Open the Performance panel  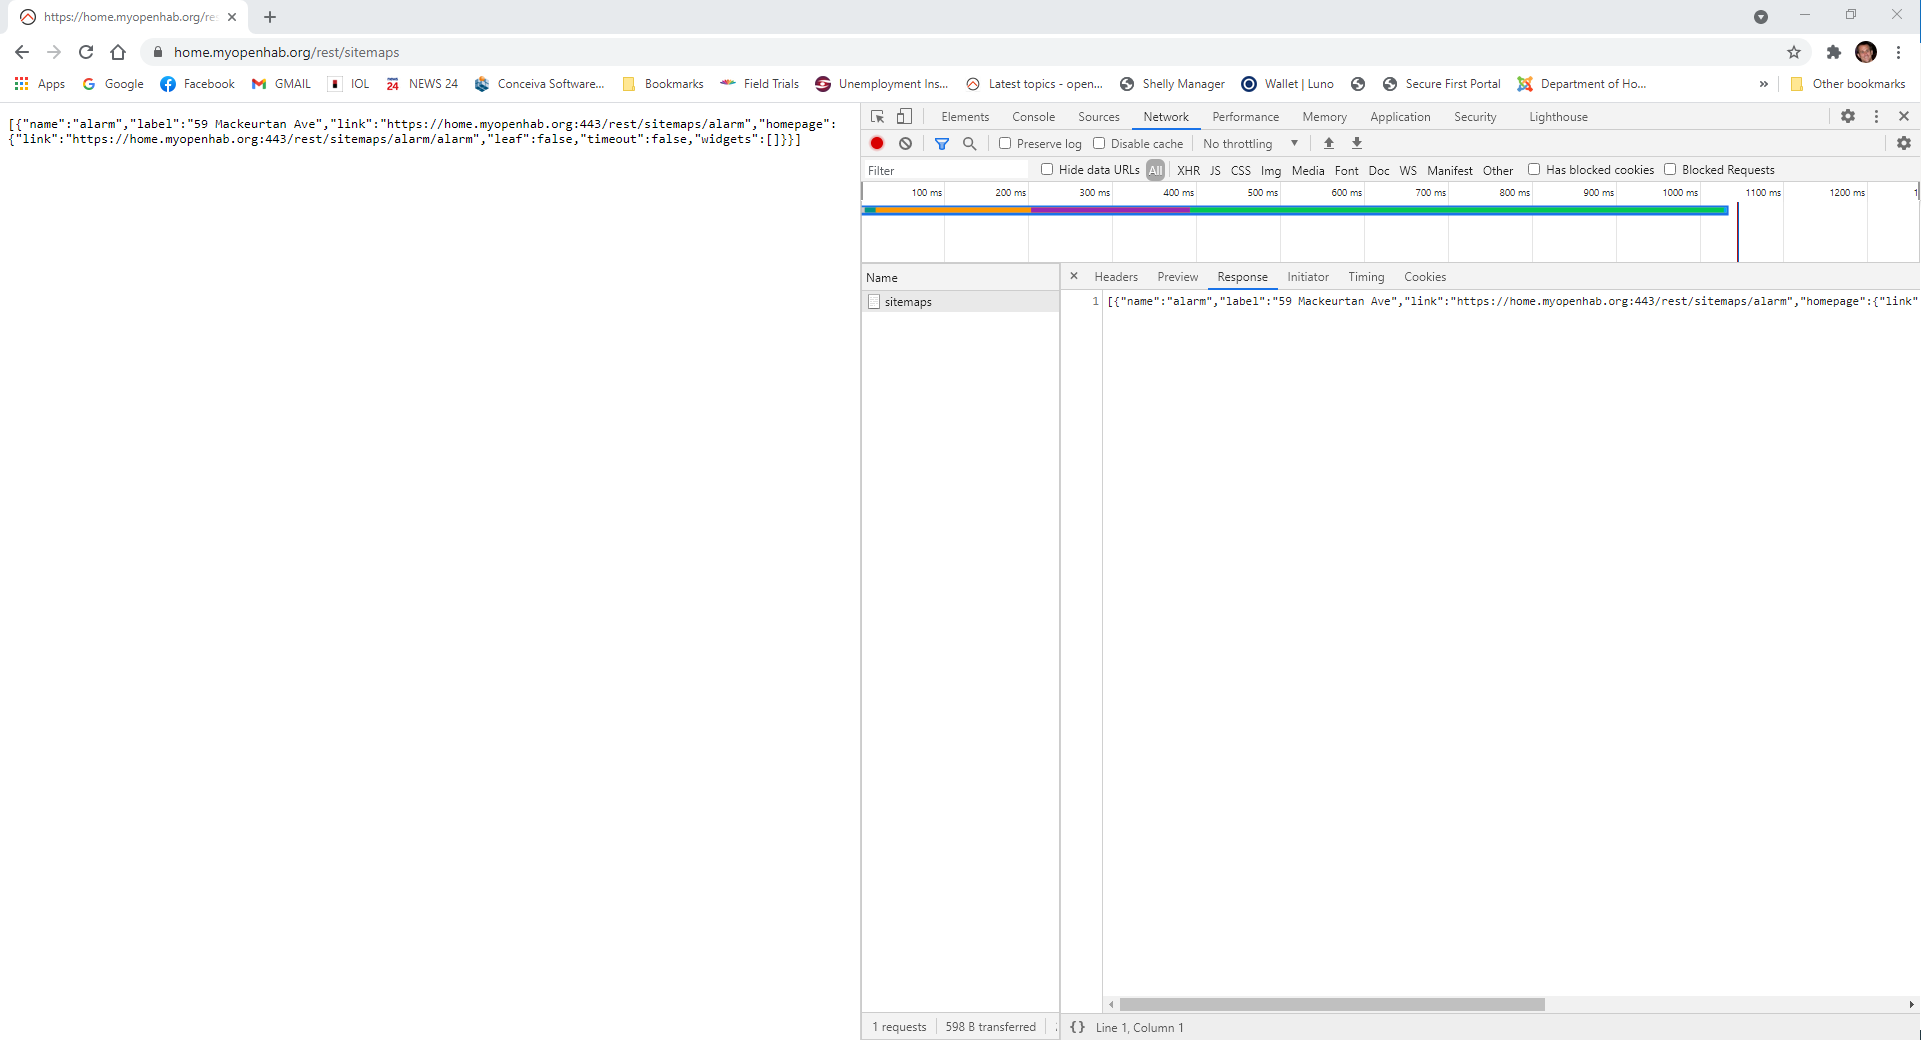pyautogui.click(x=1245, y=116)
